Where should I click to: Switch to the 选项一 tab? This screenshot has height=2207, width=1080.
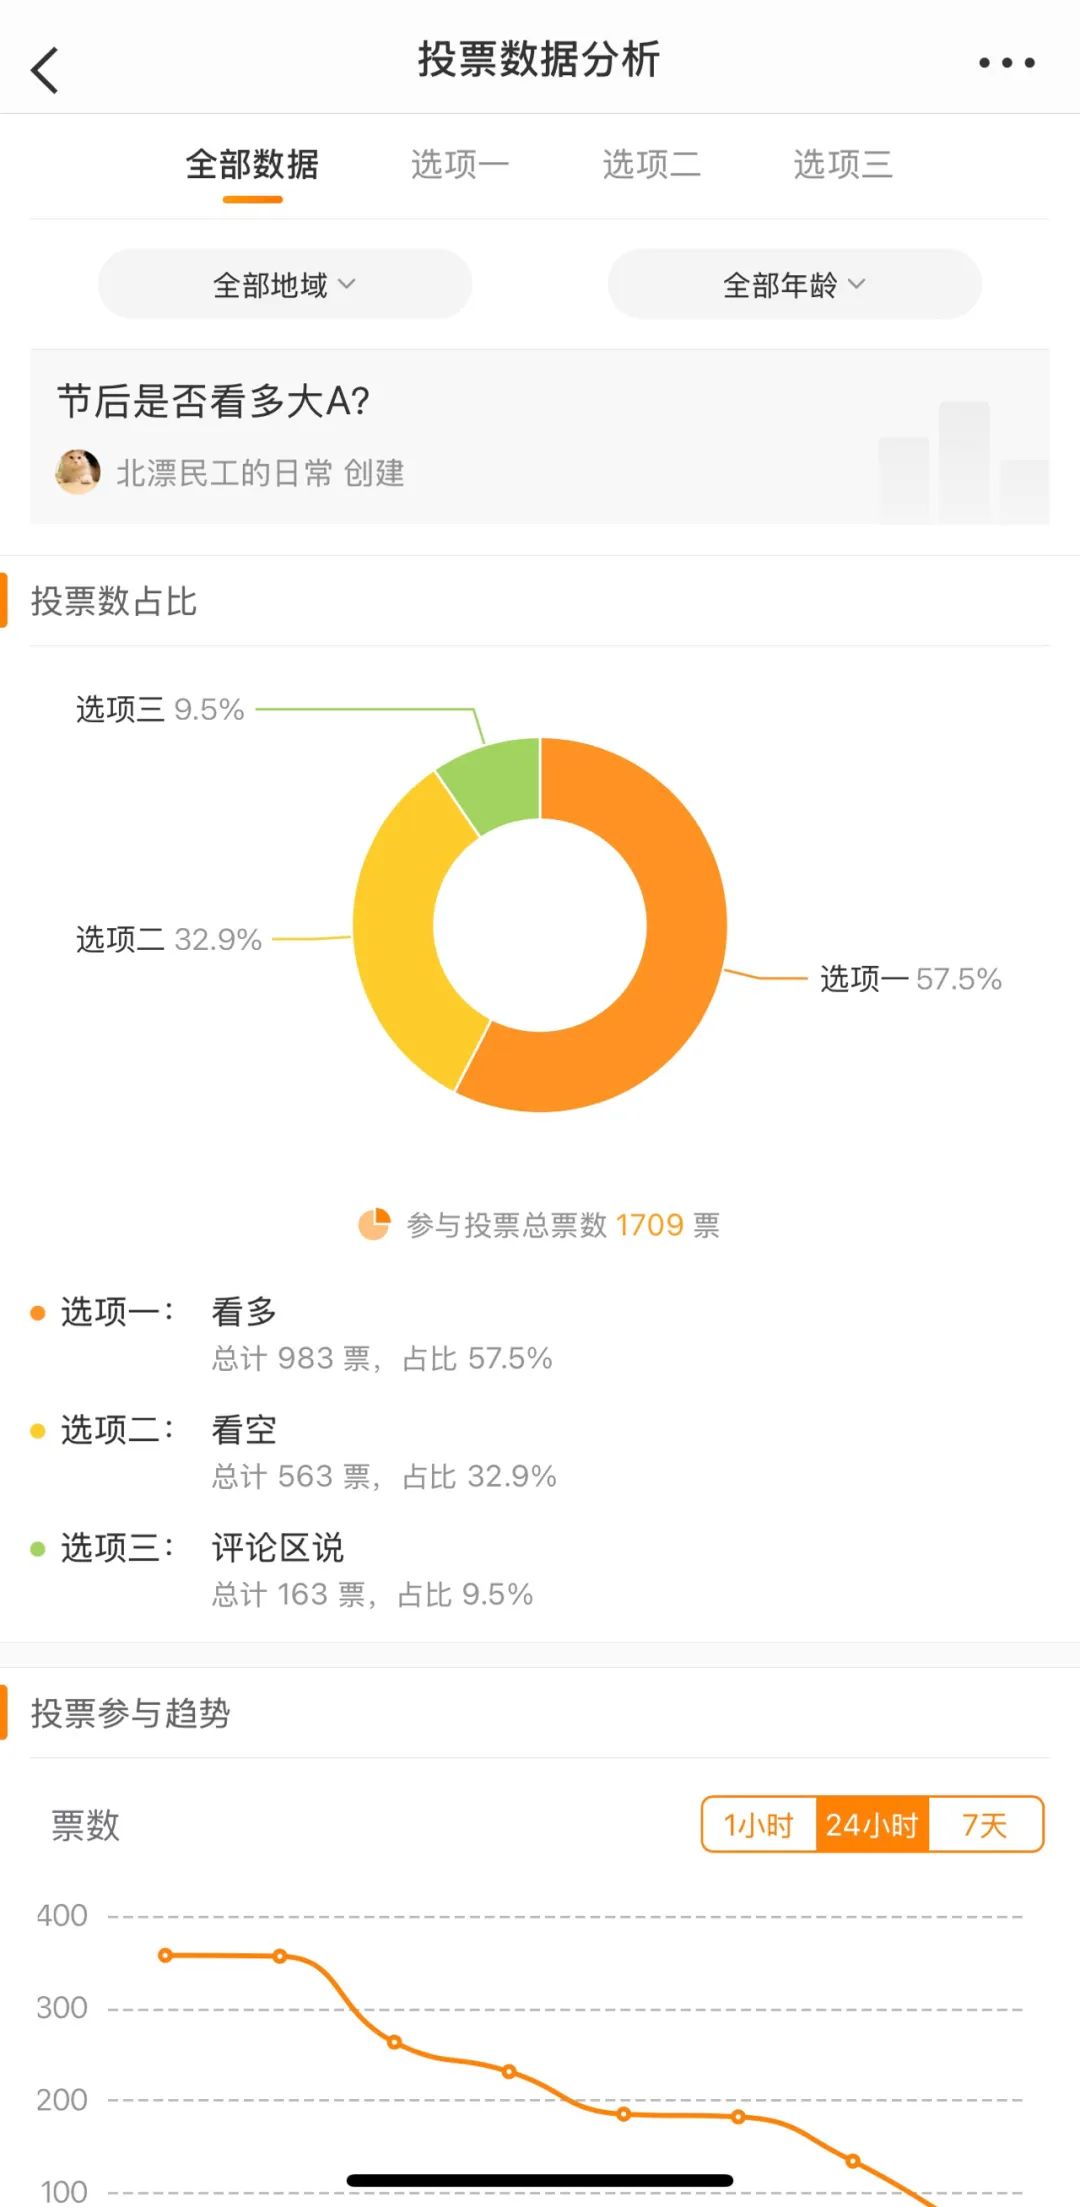click(x=459, y=164)
